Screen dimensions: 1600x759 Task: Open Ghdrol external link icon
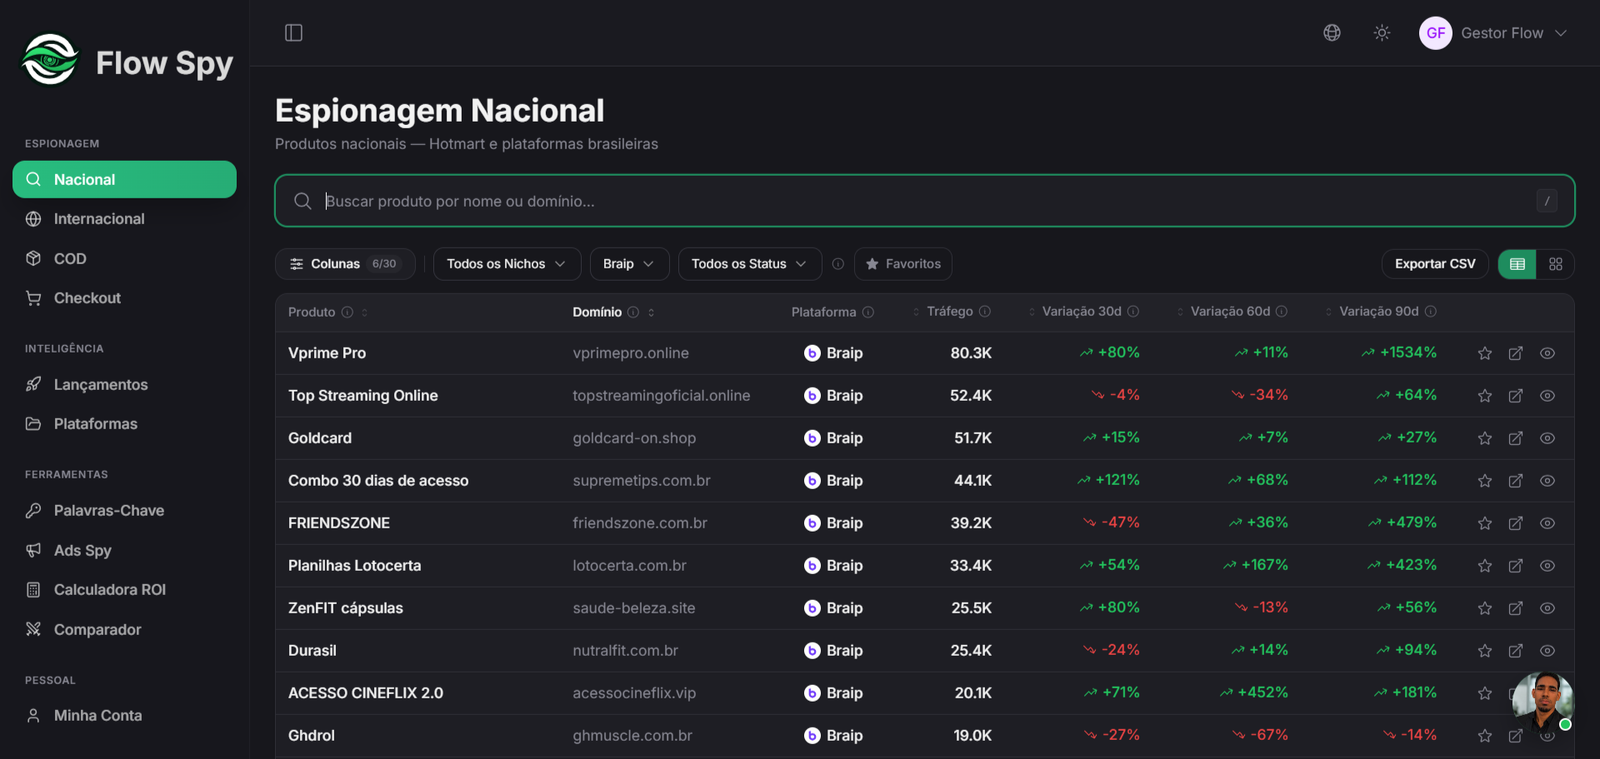tap(1516, 736)
